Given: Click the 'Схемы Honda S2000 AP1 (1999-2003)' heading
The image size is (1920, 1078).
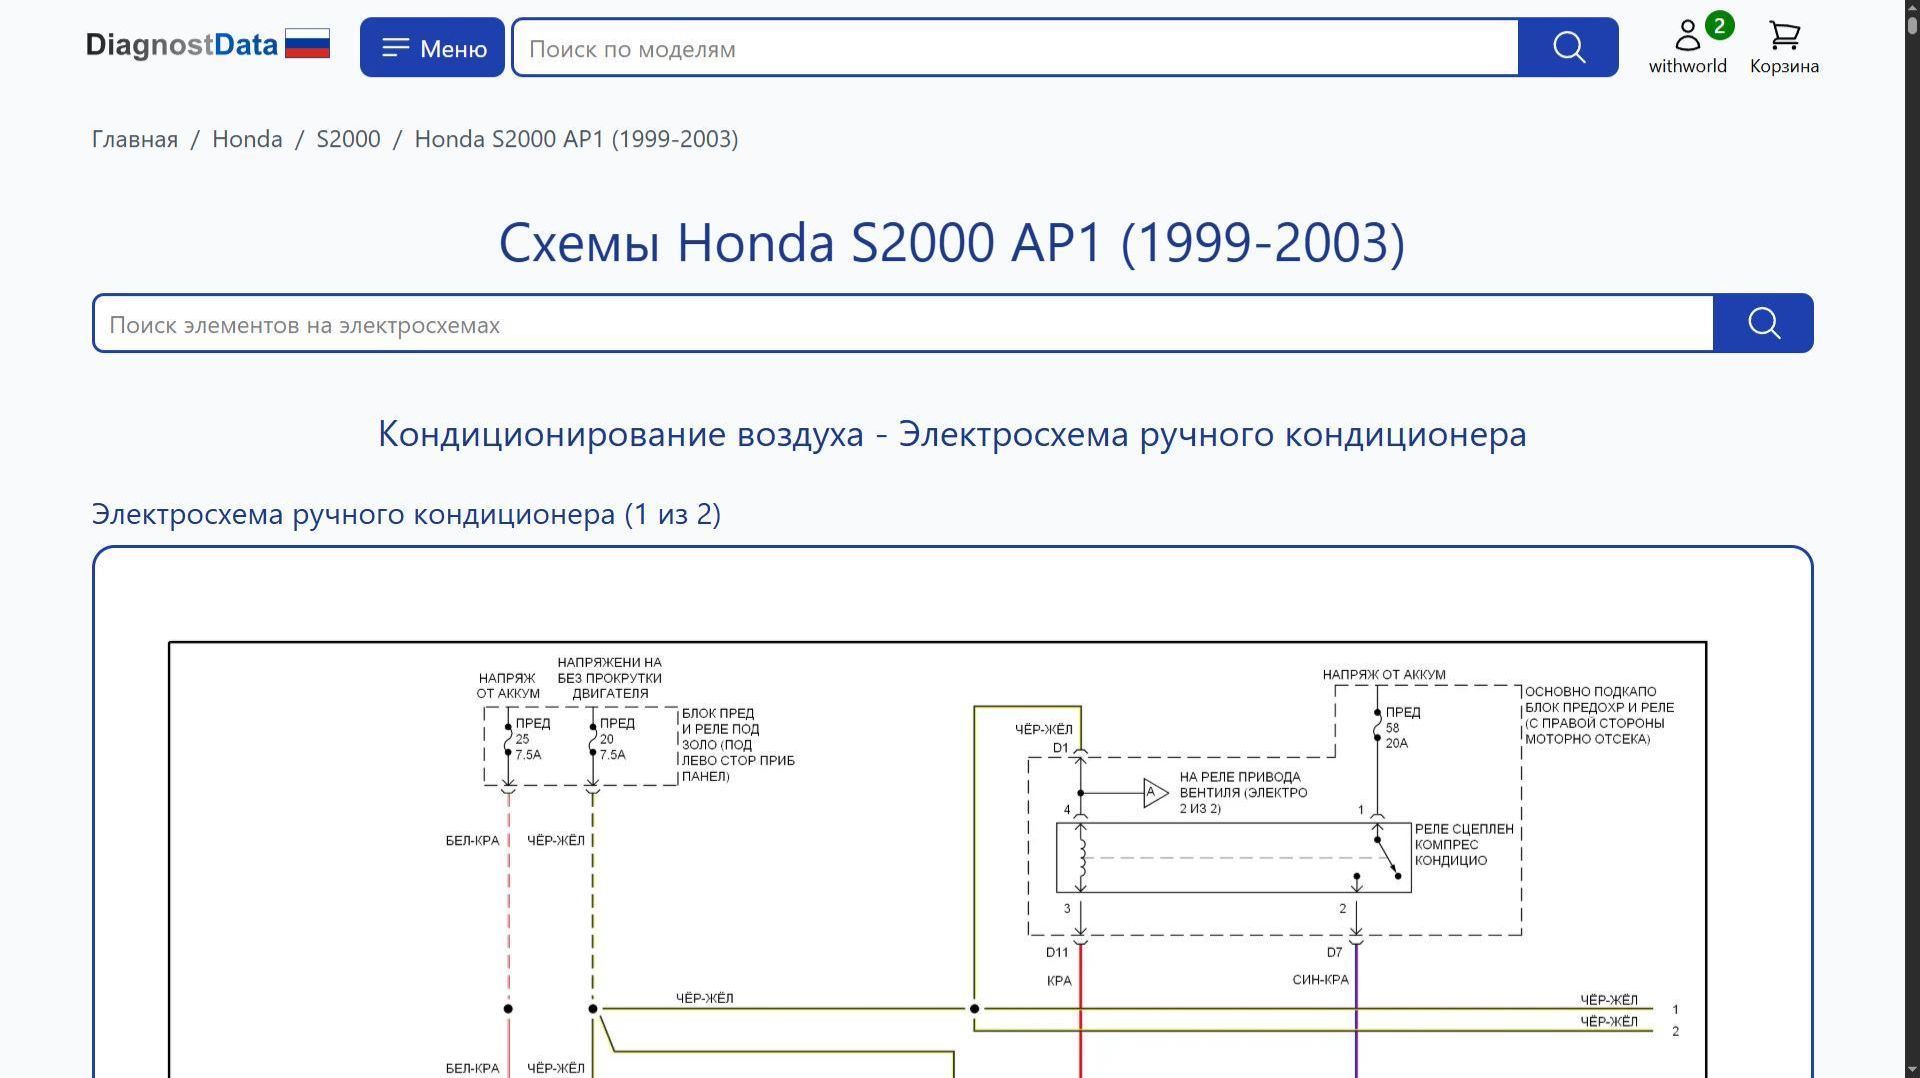Looking at the screenshot, I should pos(952,243).
